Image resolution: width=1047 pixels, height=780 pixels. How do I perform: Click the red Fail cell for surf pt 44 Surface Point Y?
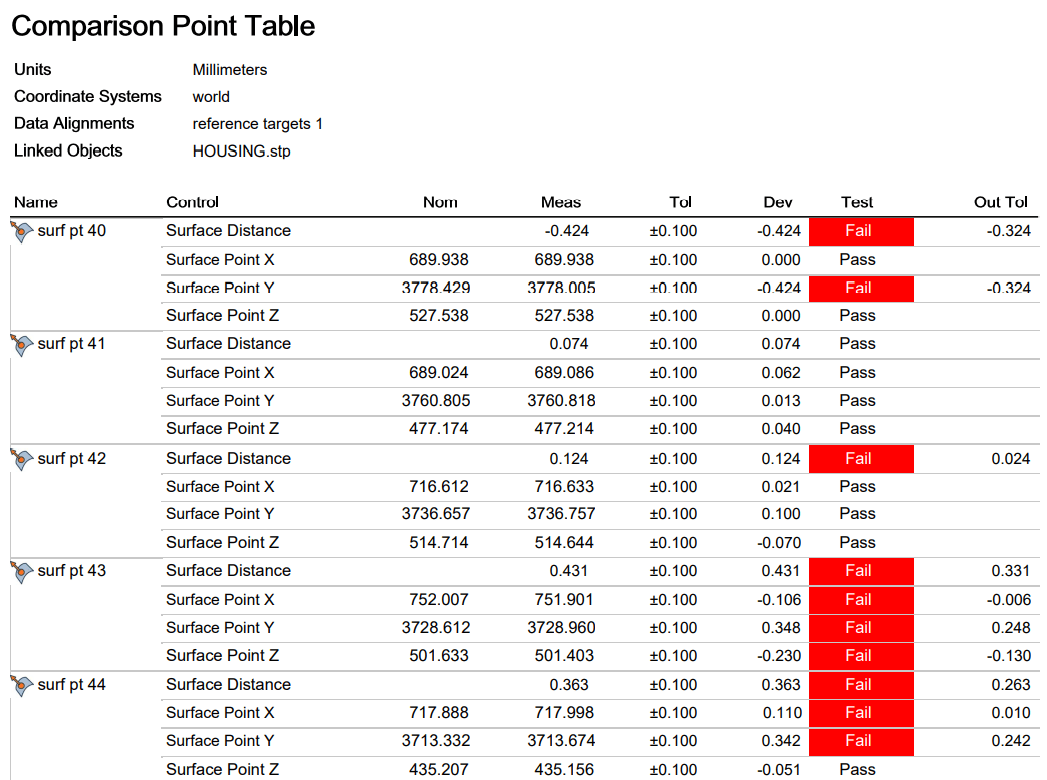point(861,741)
